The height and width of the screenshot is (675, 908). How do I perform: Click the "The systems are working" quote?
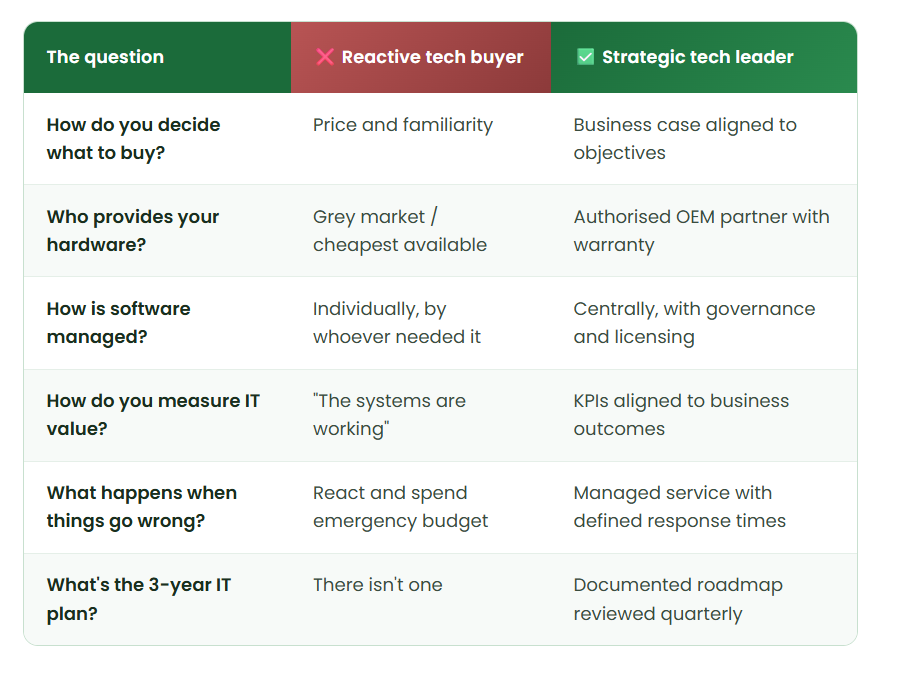(x=390, y=415)
